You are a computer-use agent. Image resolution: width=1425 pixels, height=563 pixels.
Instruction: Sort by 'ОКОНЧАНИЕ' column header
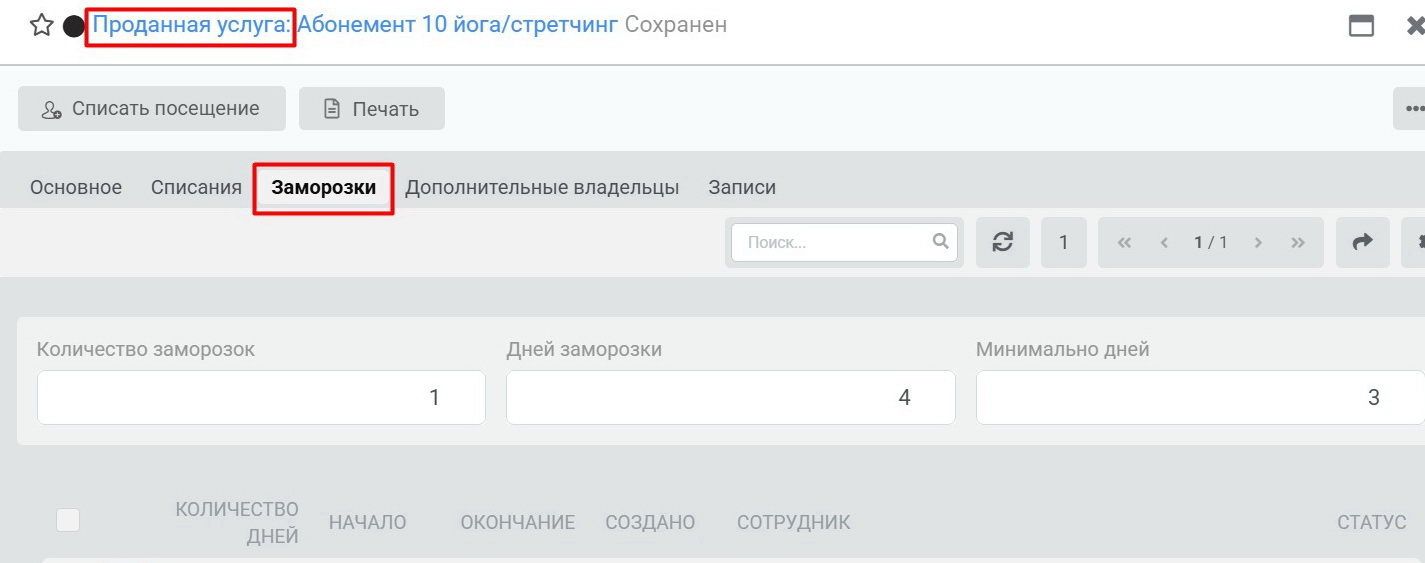pos(517,522)
